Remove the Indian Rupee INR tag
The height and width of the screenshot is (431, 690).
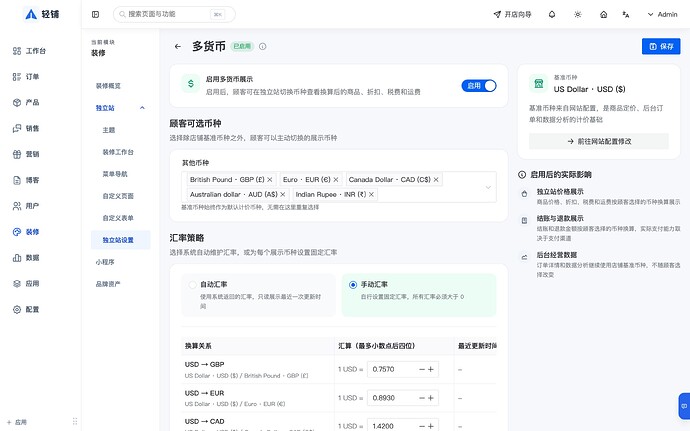tap(371, 195)
